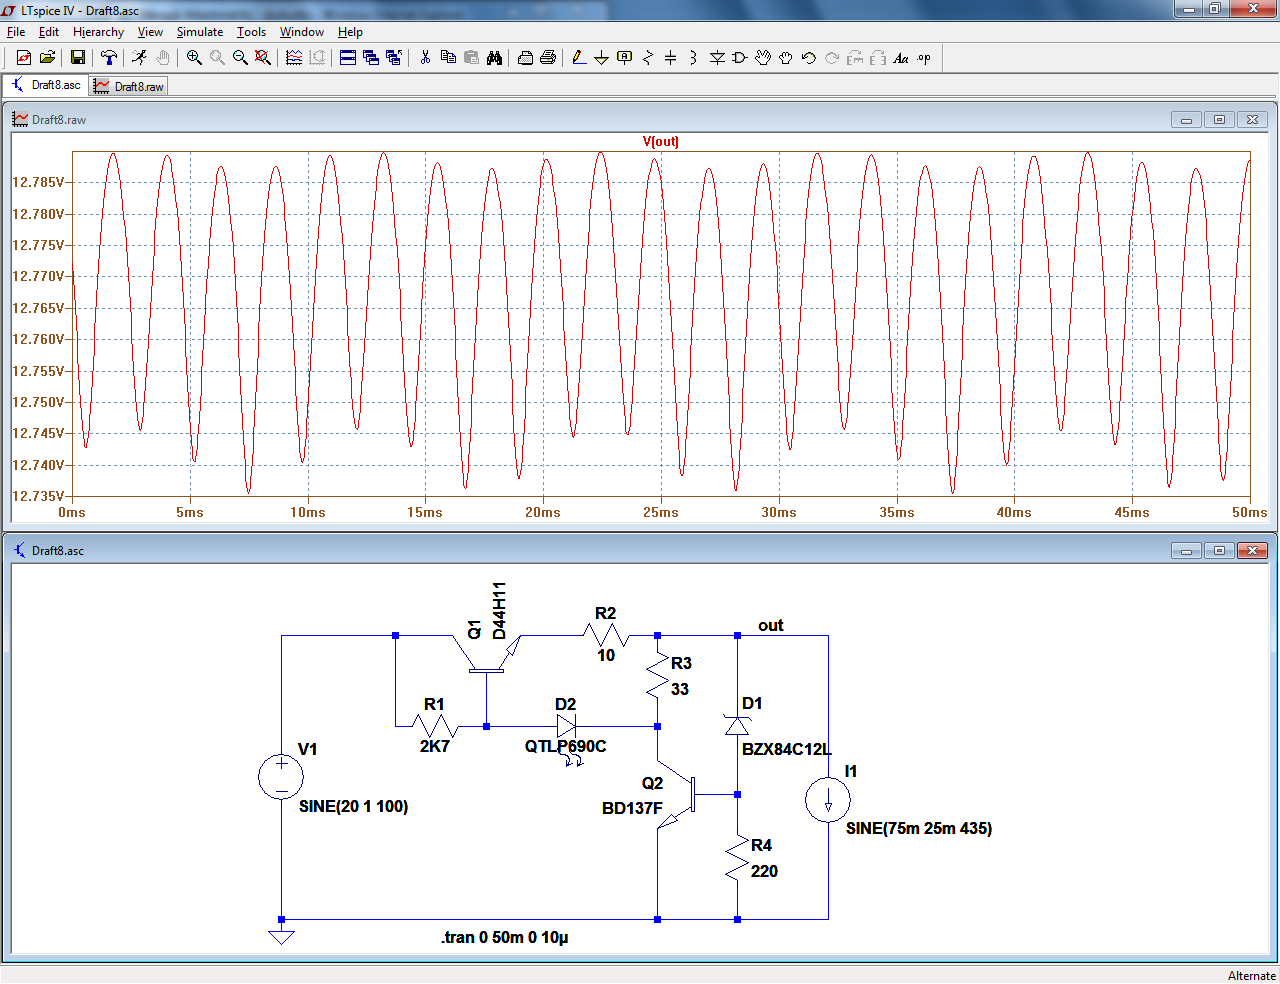
Task: Click the SINE(75m 25m 435) current value
Action: pyautogui.click(x=919, y=828)
